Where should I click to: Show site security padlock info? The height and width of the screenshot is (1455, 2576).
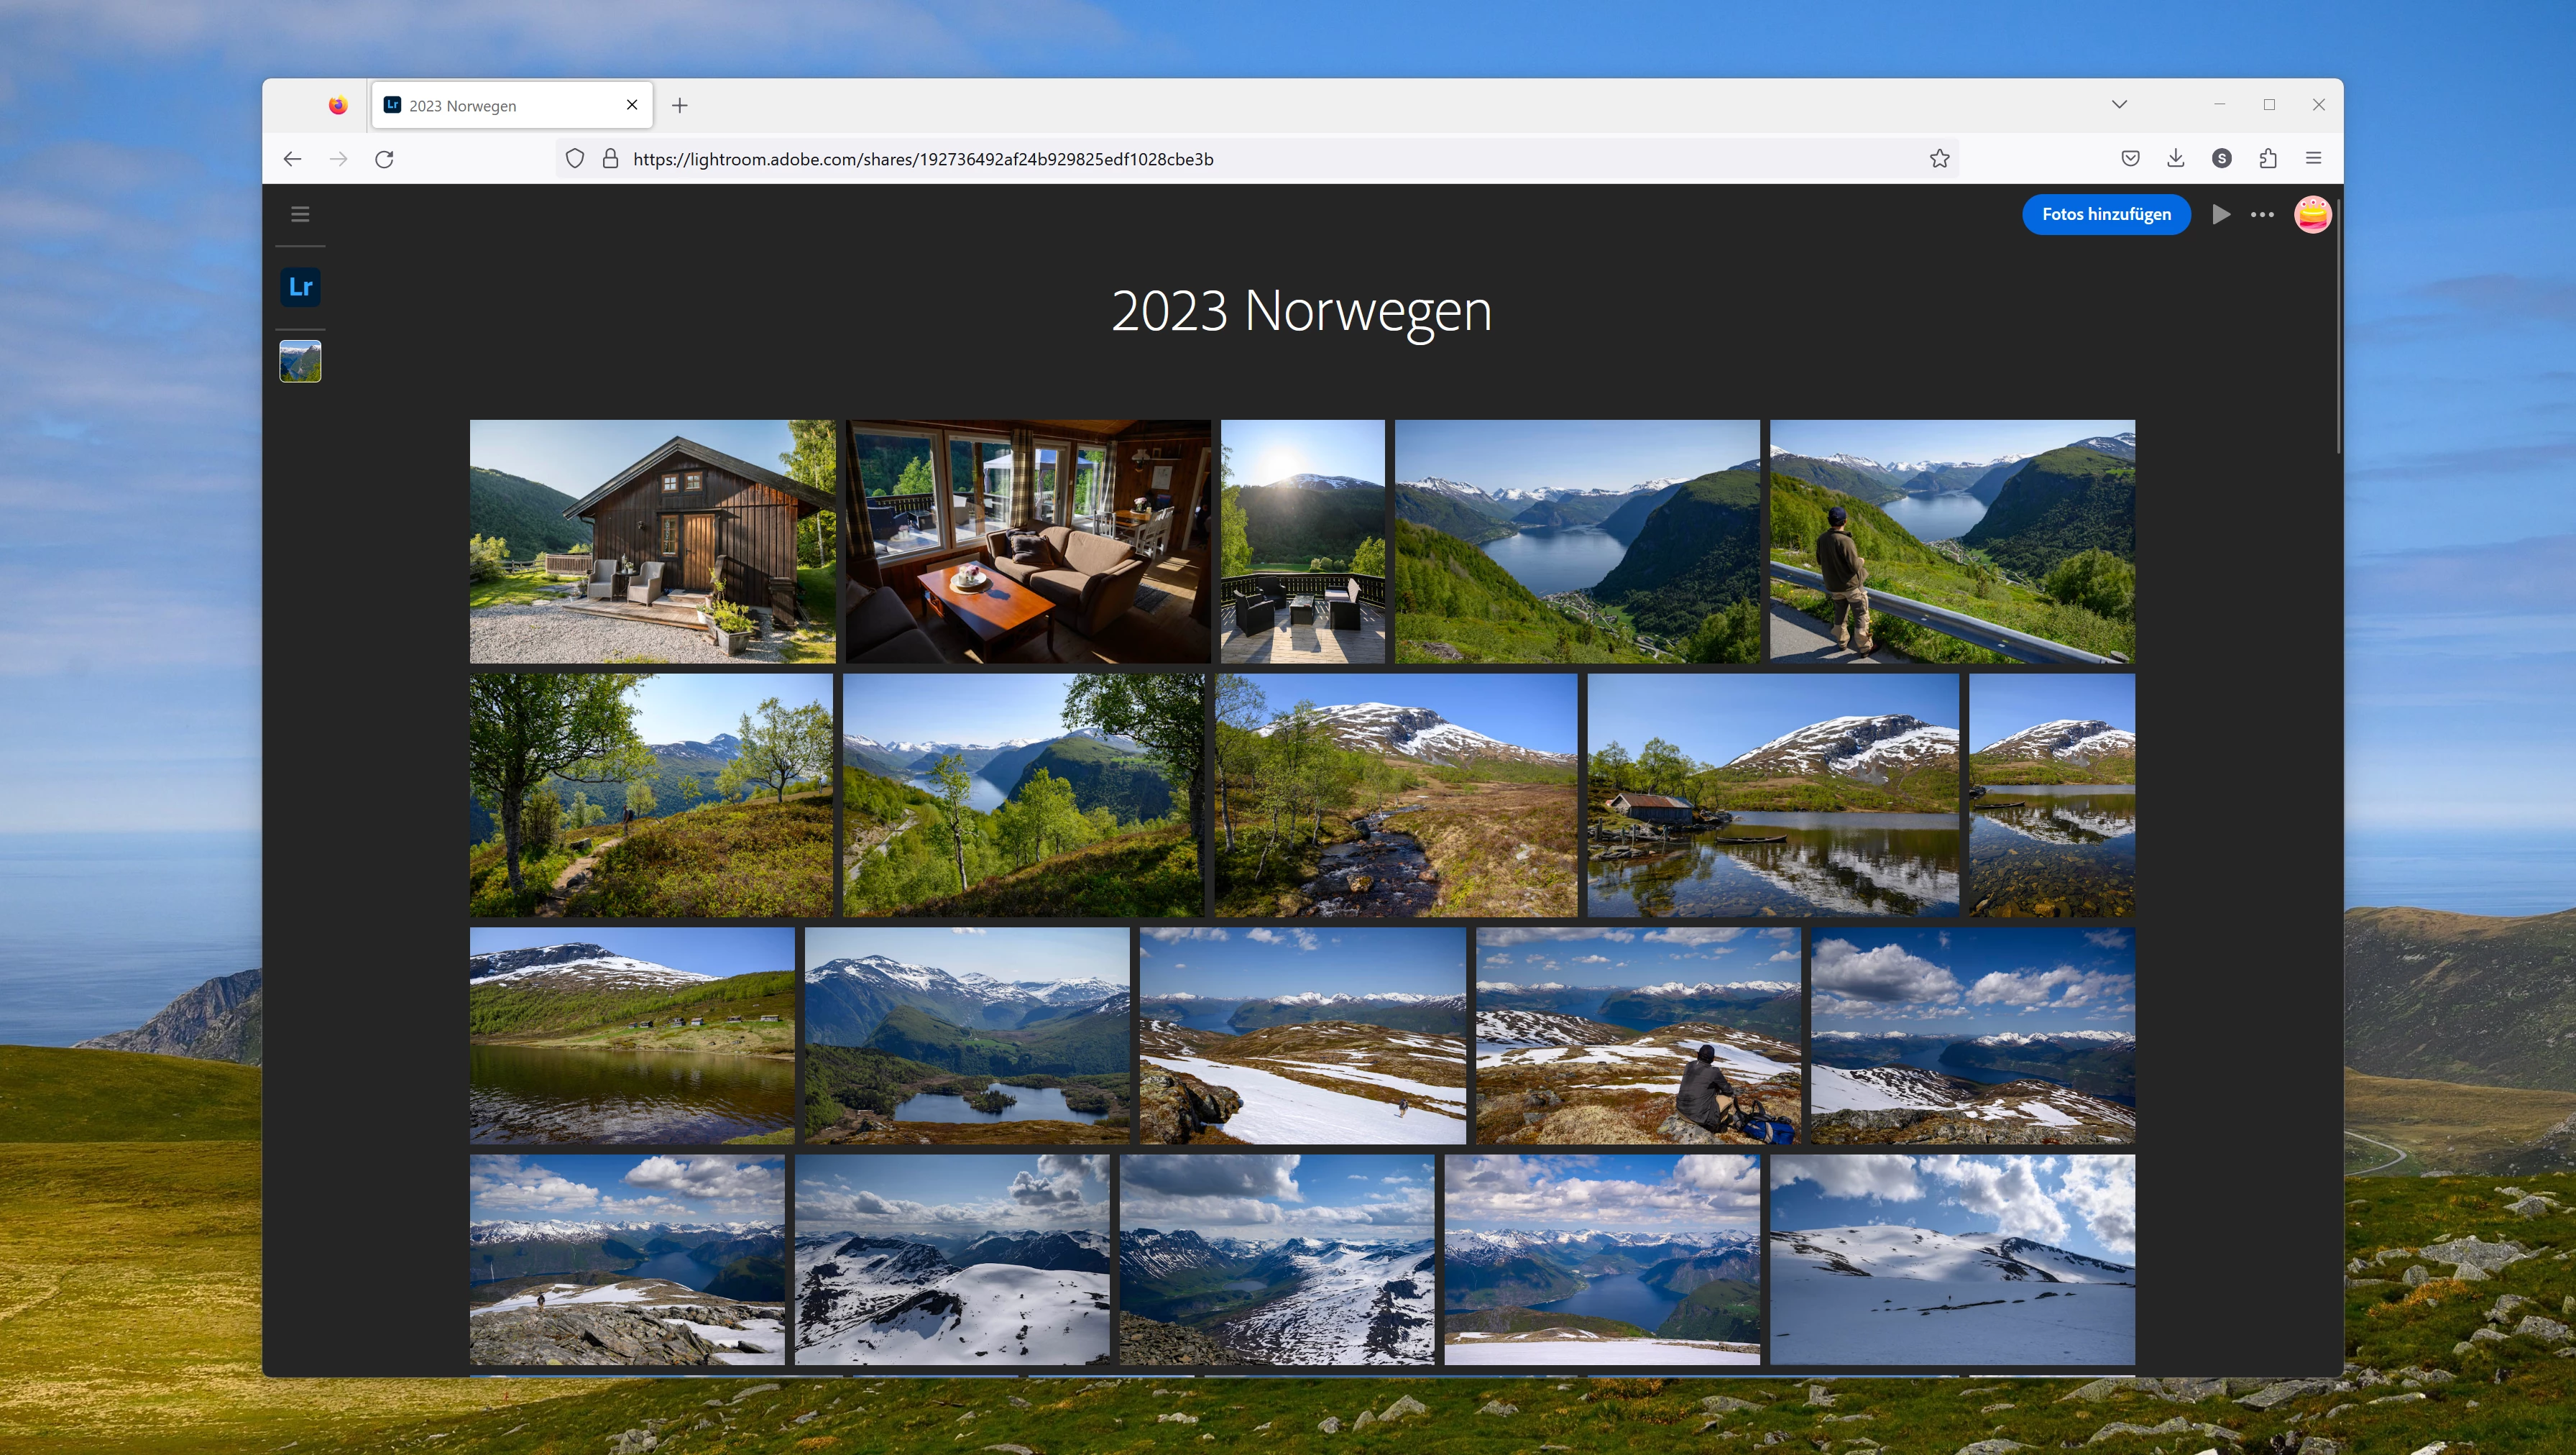610,158
